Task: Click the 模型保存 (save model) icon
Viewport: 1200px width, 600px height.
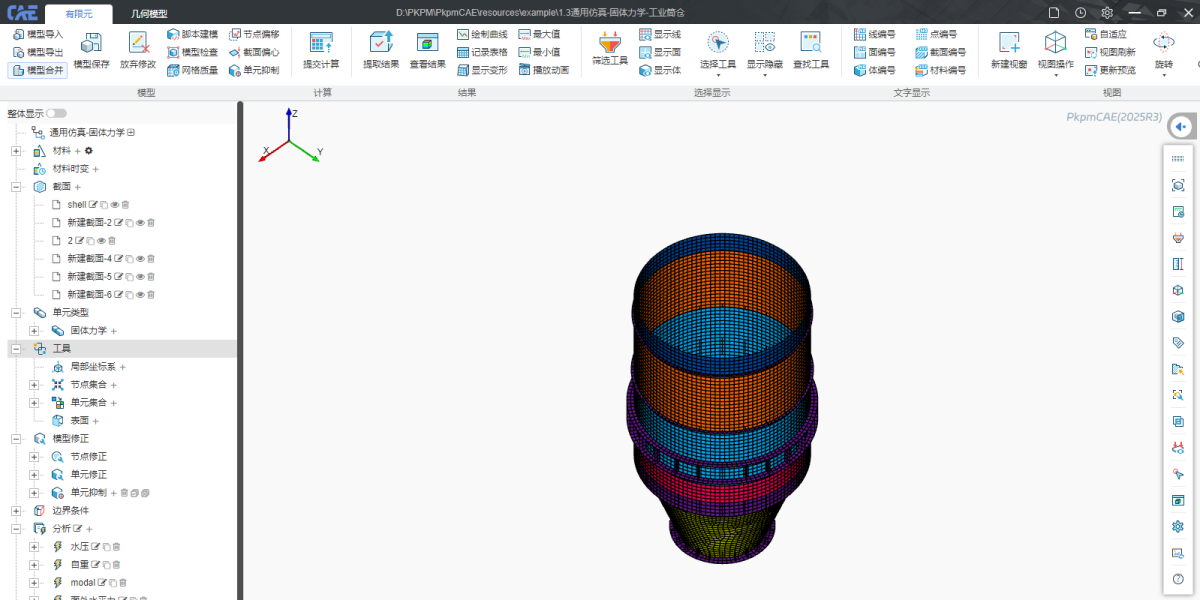Action: click(x=91, y=44)
